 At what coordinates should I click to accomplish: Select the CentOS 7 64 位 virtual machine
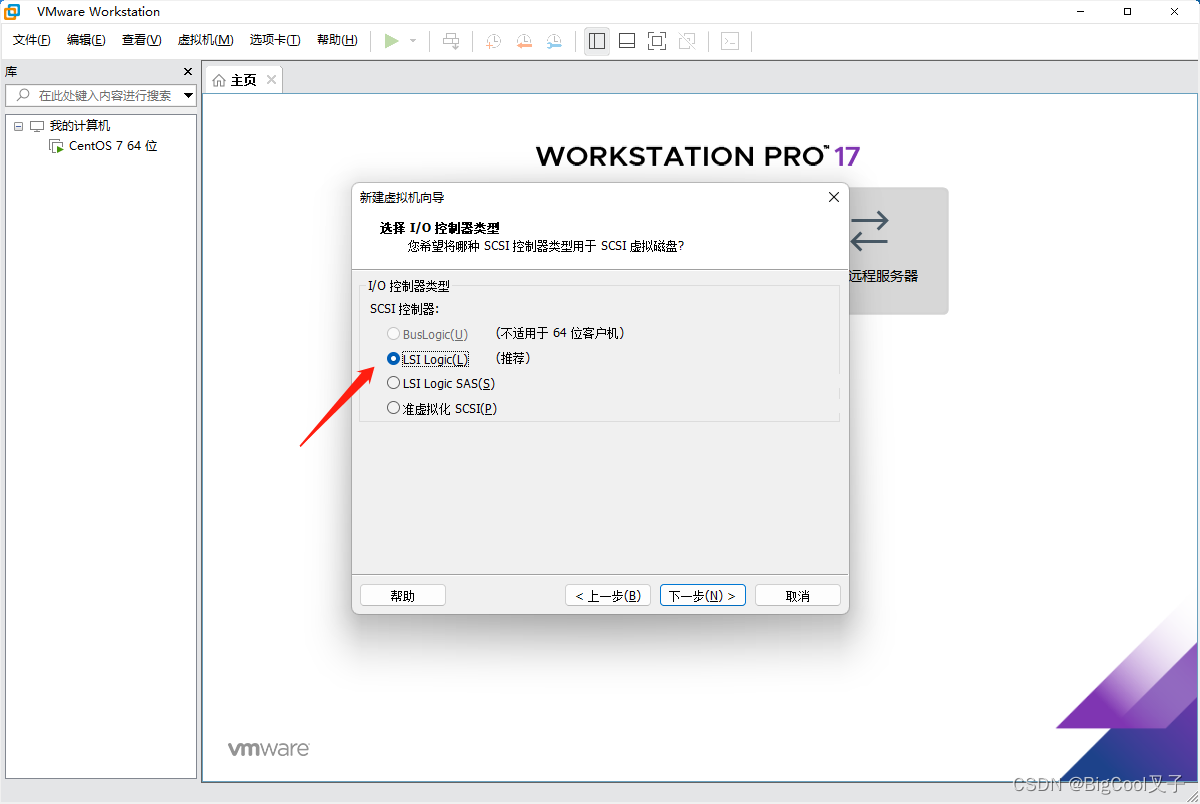coord(113,146)
